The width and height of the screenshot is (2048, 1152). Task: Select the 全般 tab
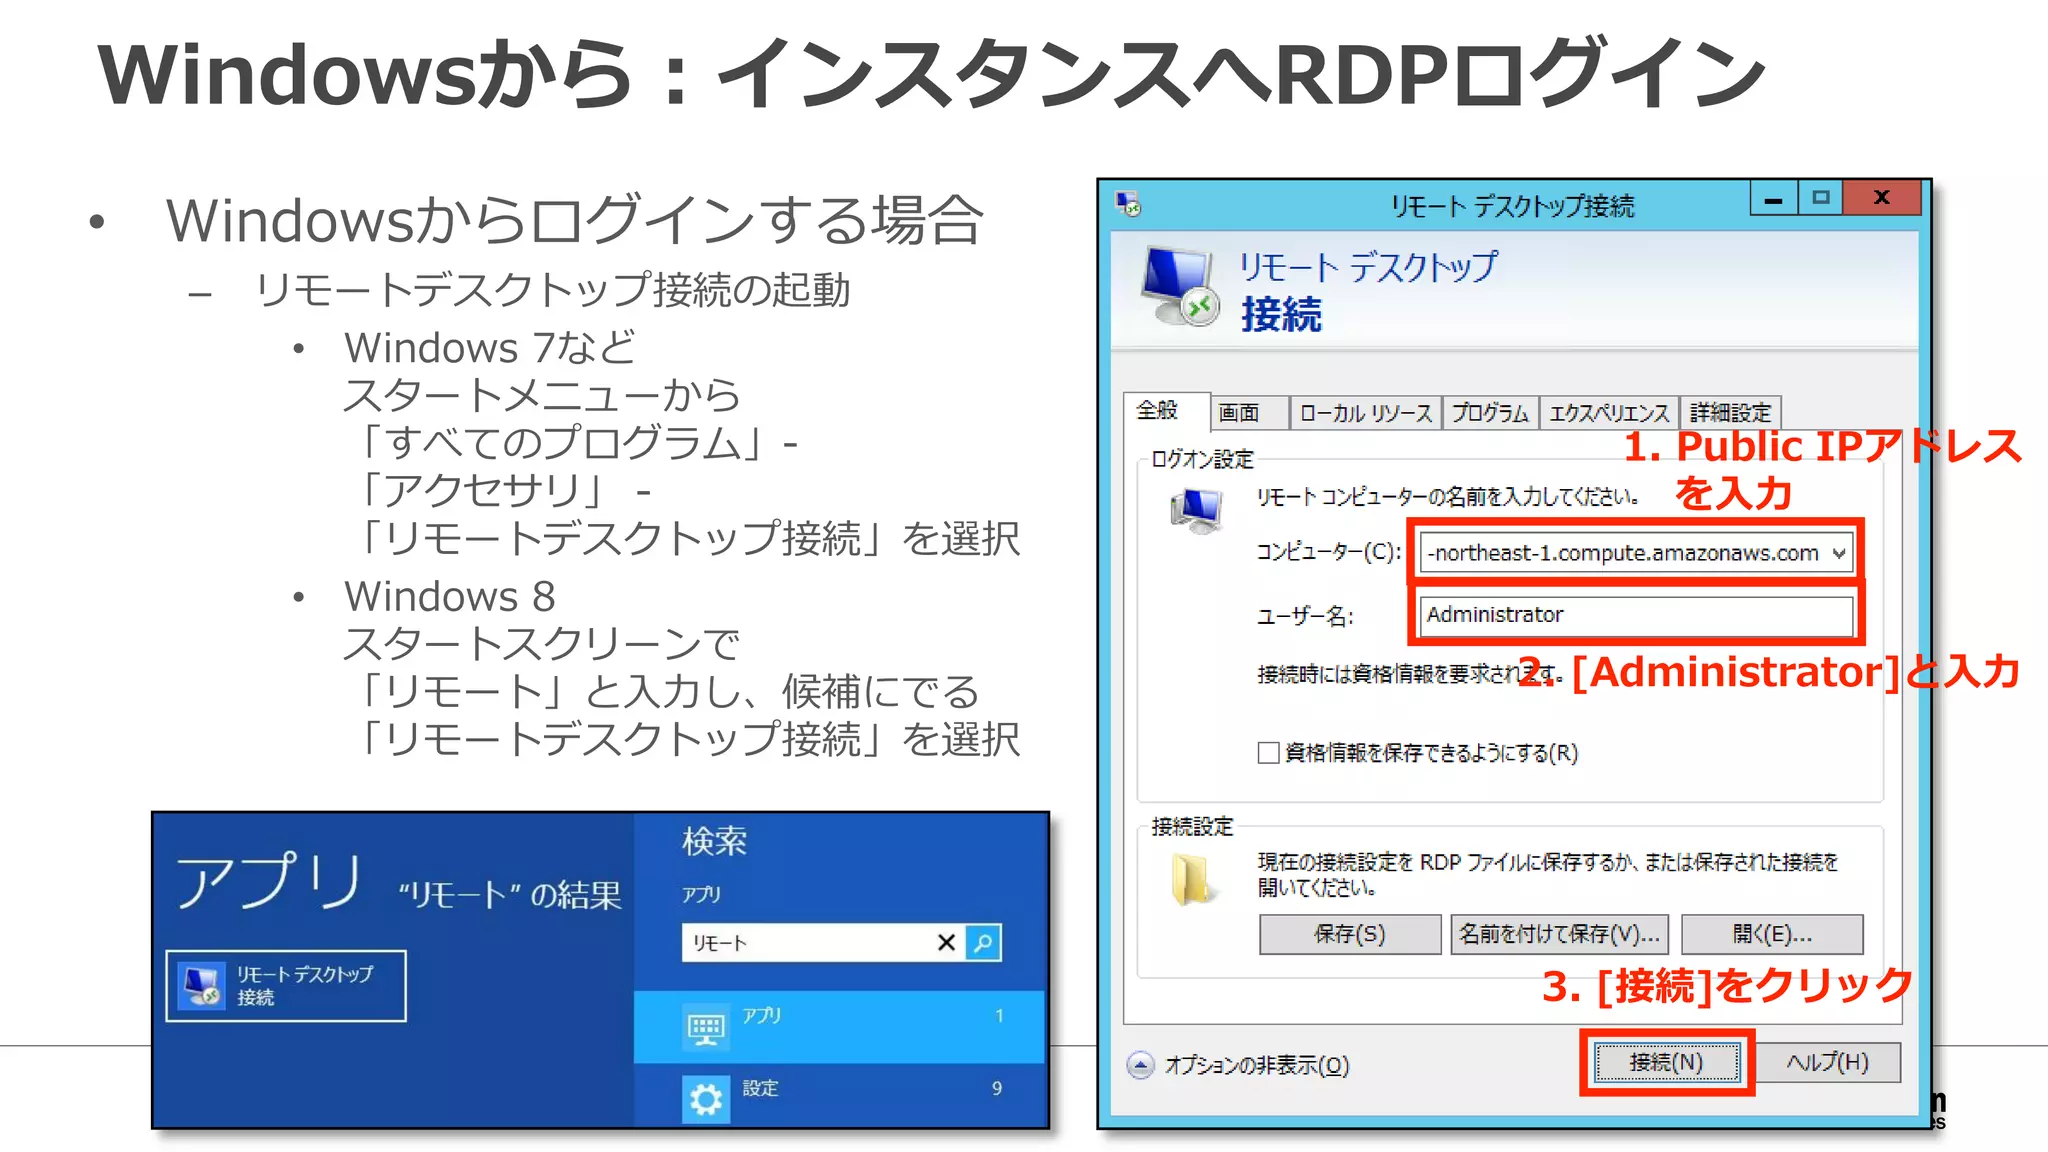[x=1166, y=410]
